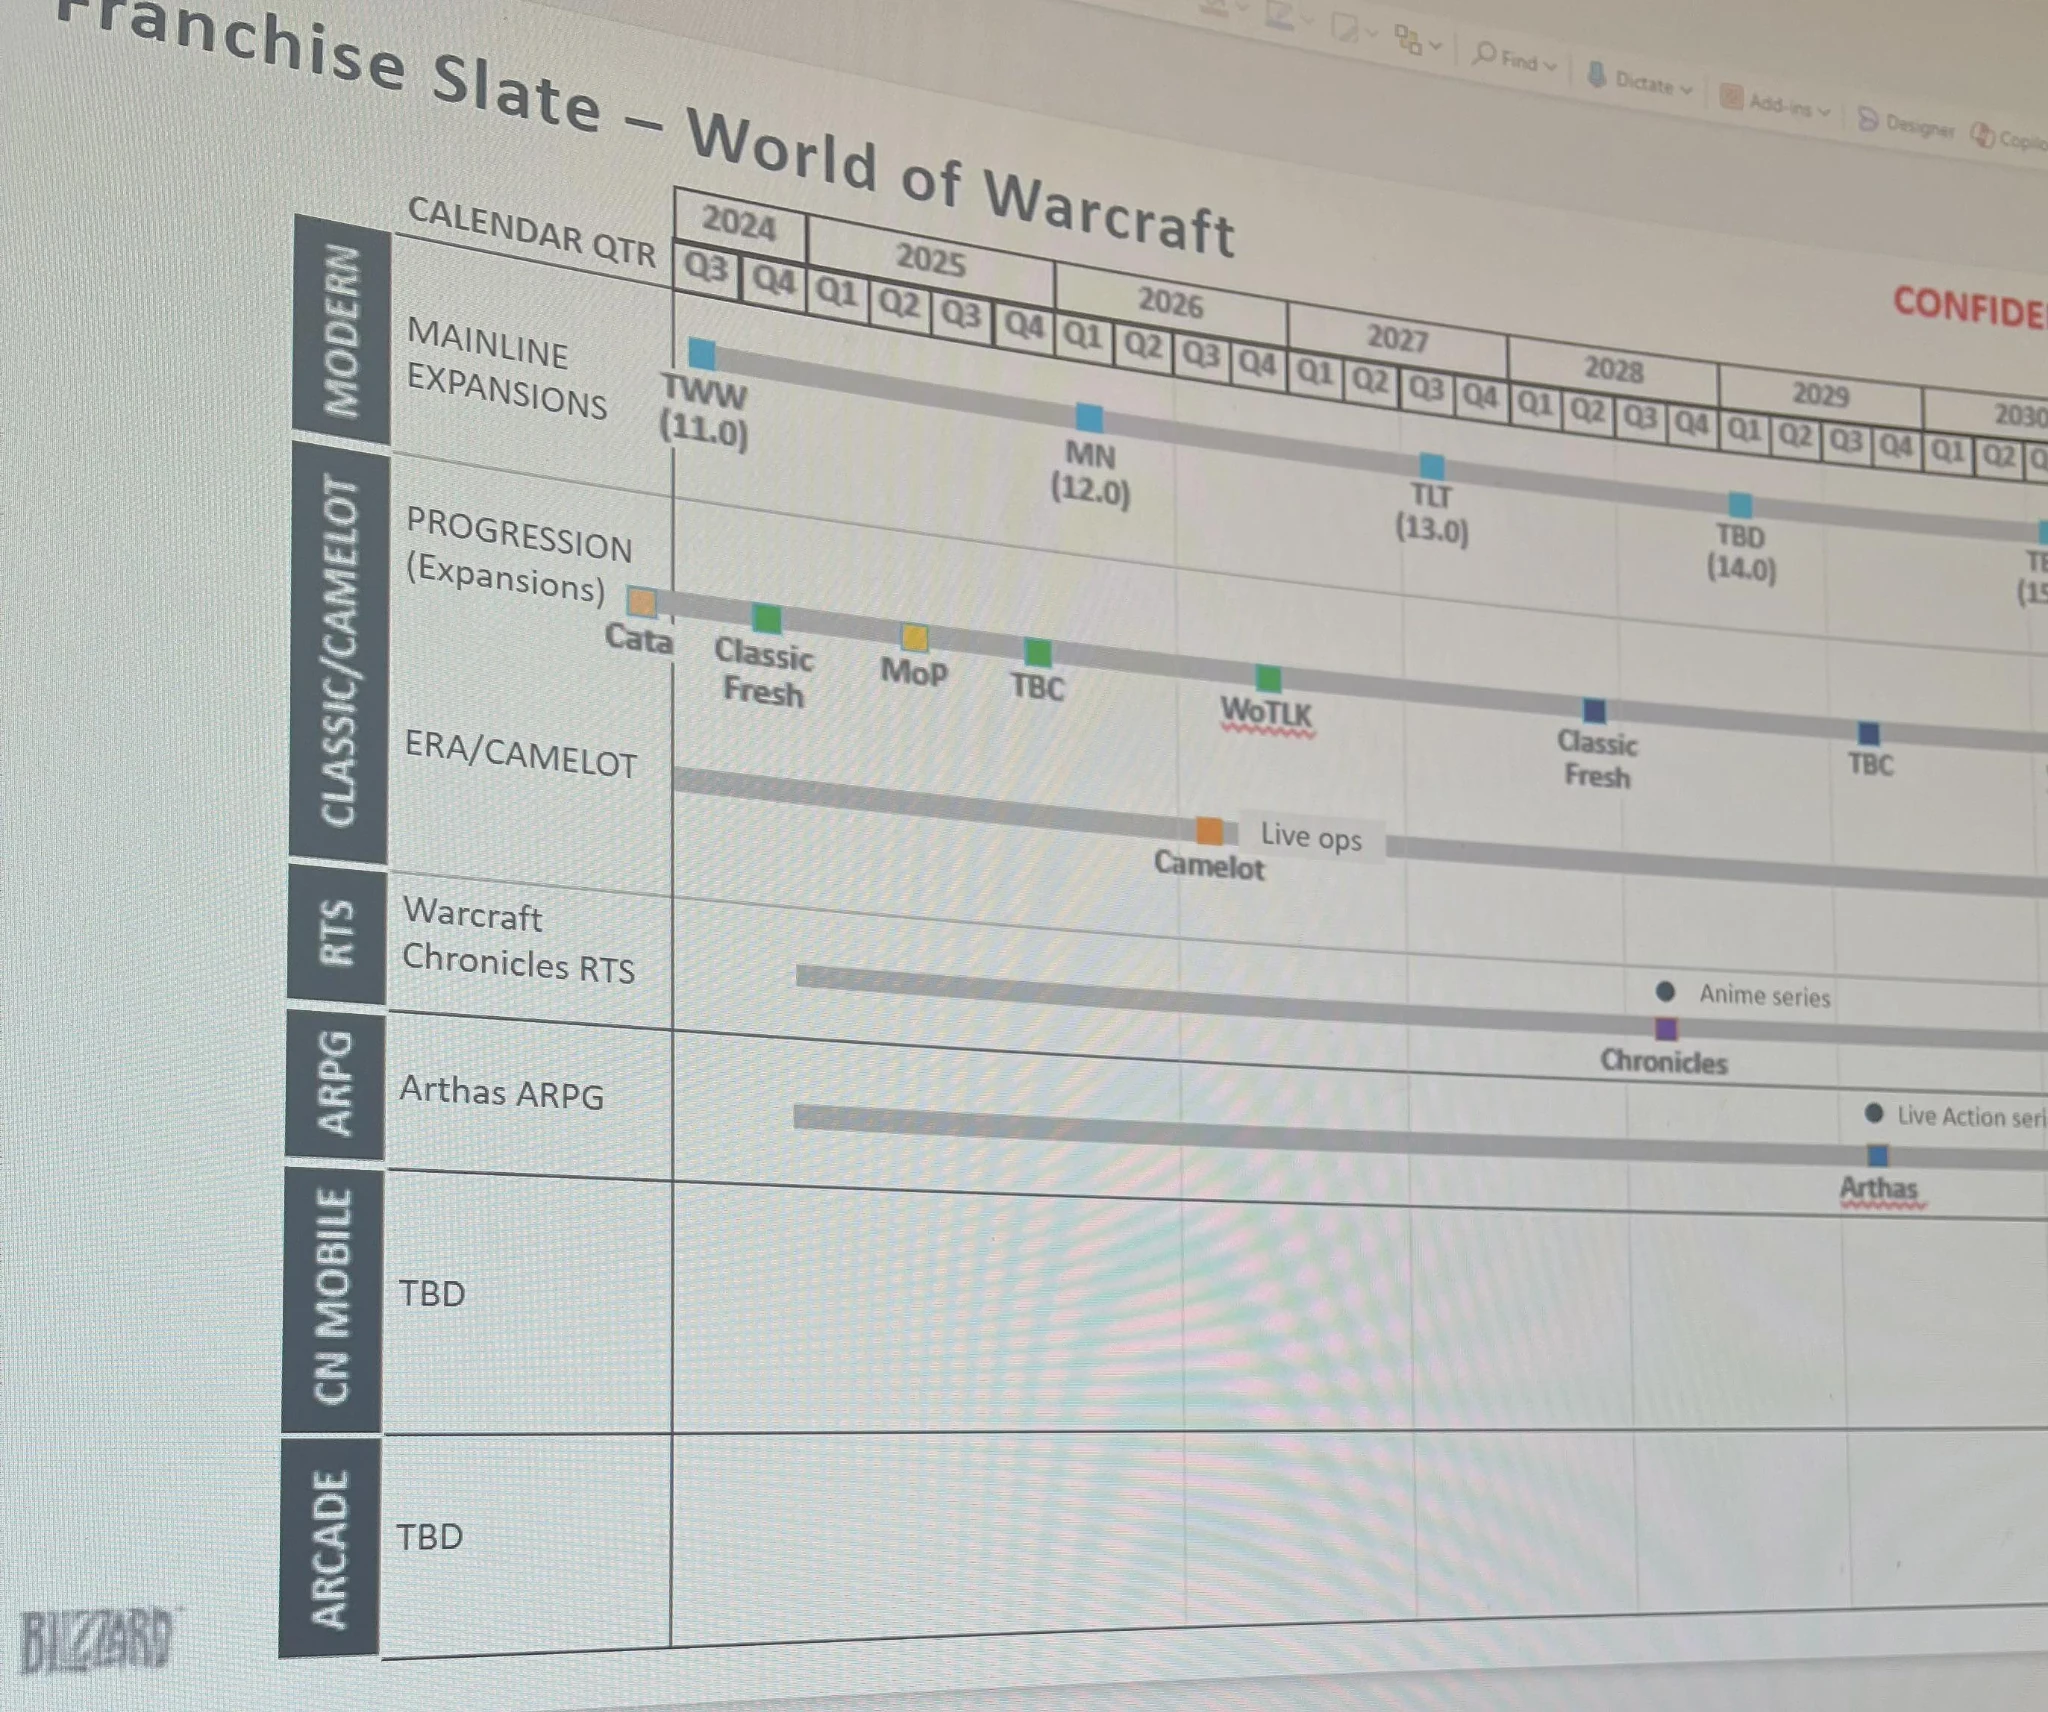Click the "MN (12.0)" label text

pos(1090,473)
